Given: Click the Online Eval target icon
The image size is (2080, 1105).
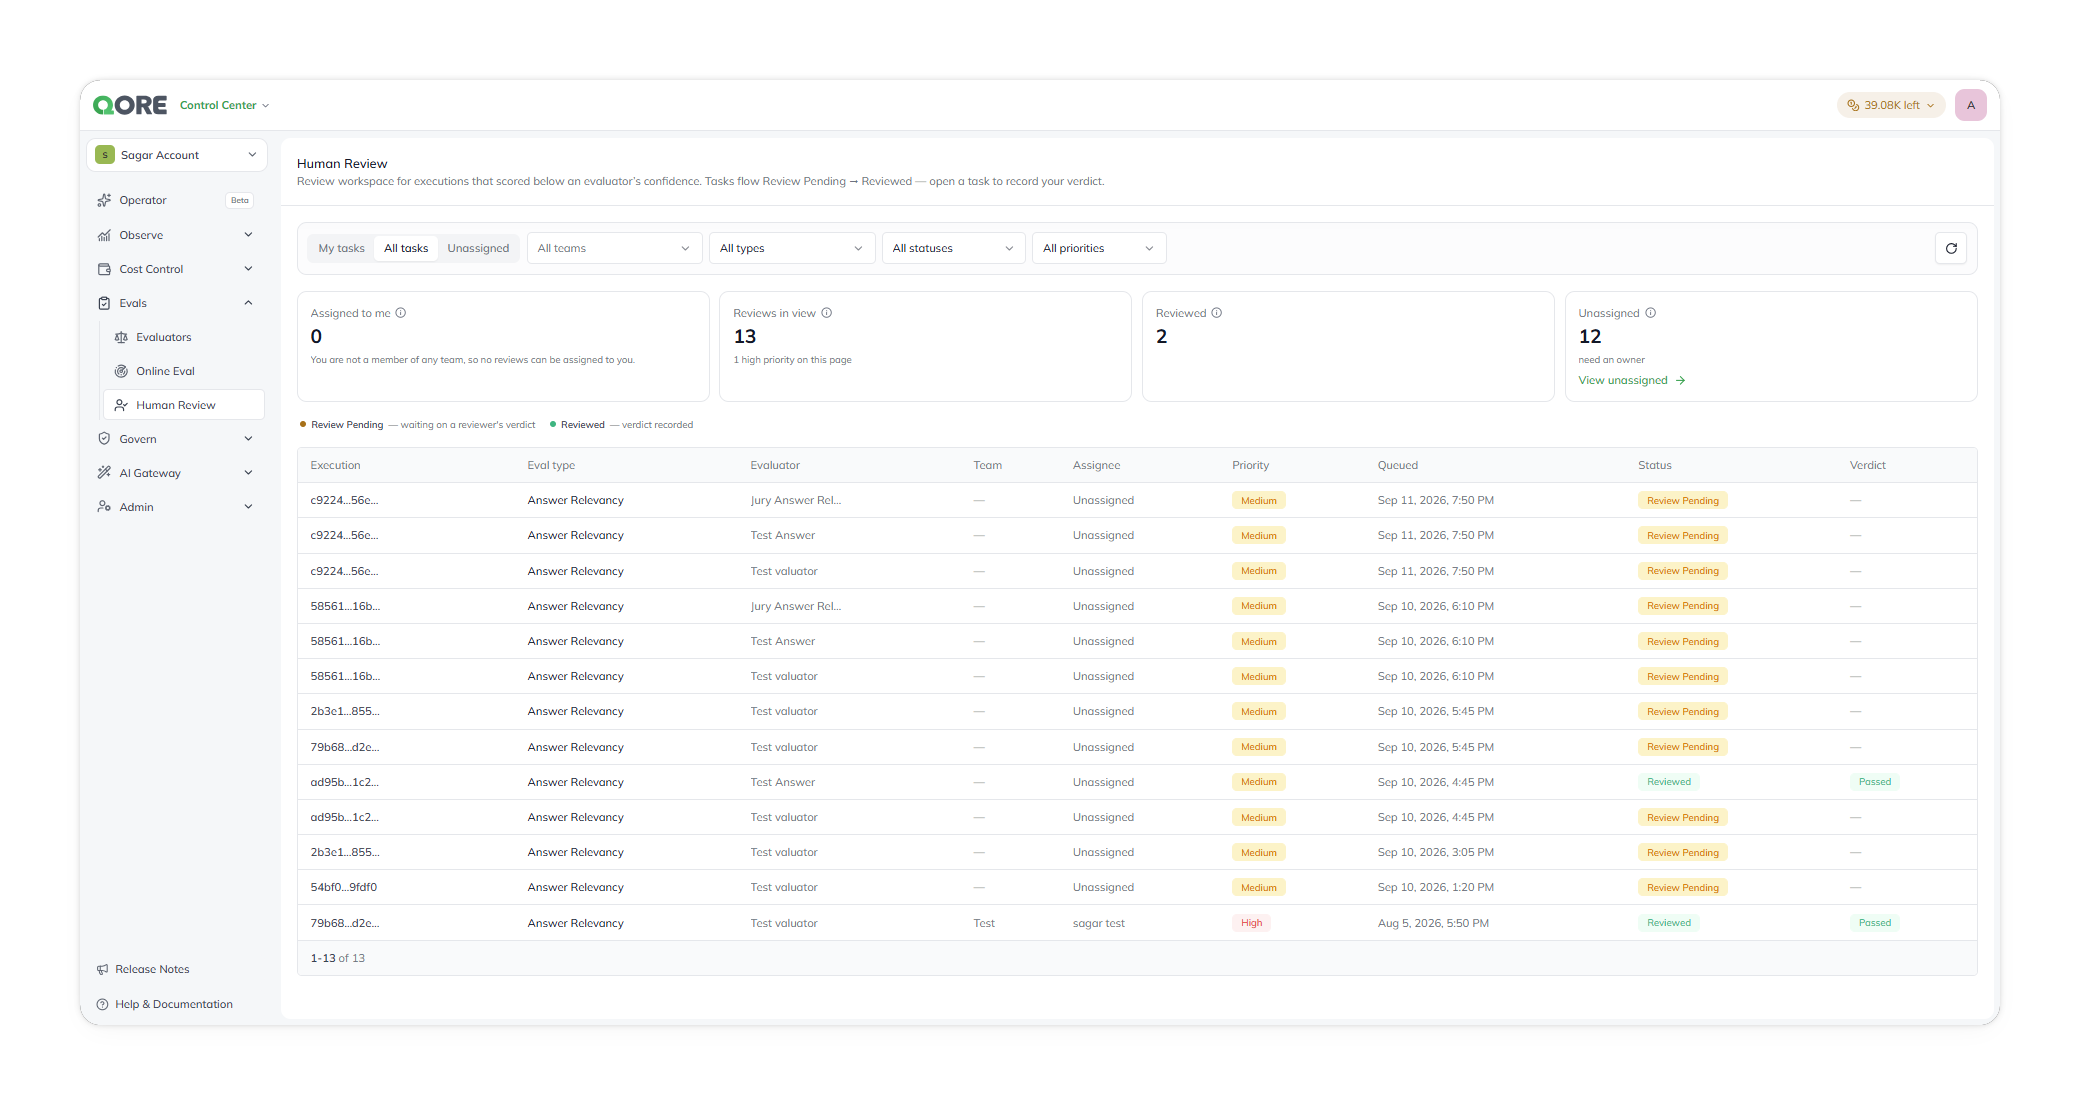Looking at the screenshot, I should [x=121, y=371].
